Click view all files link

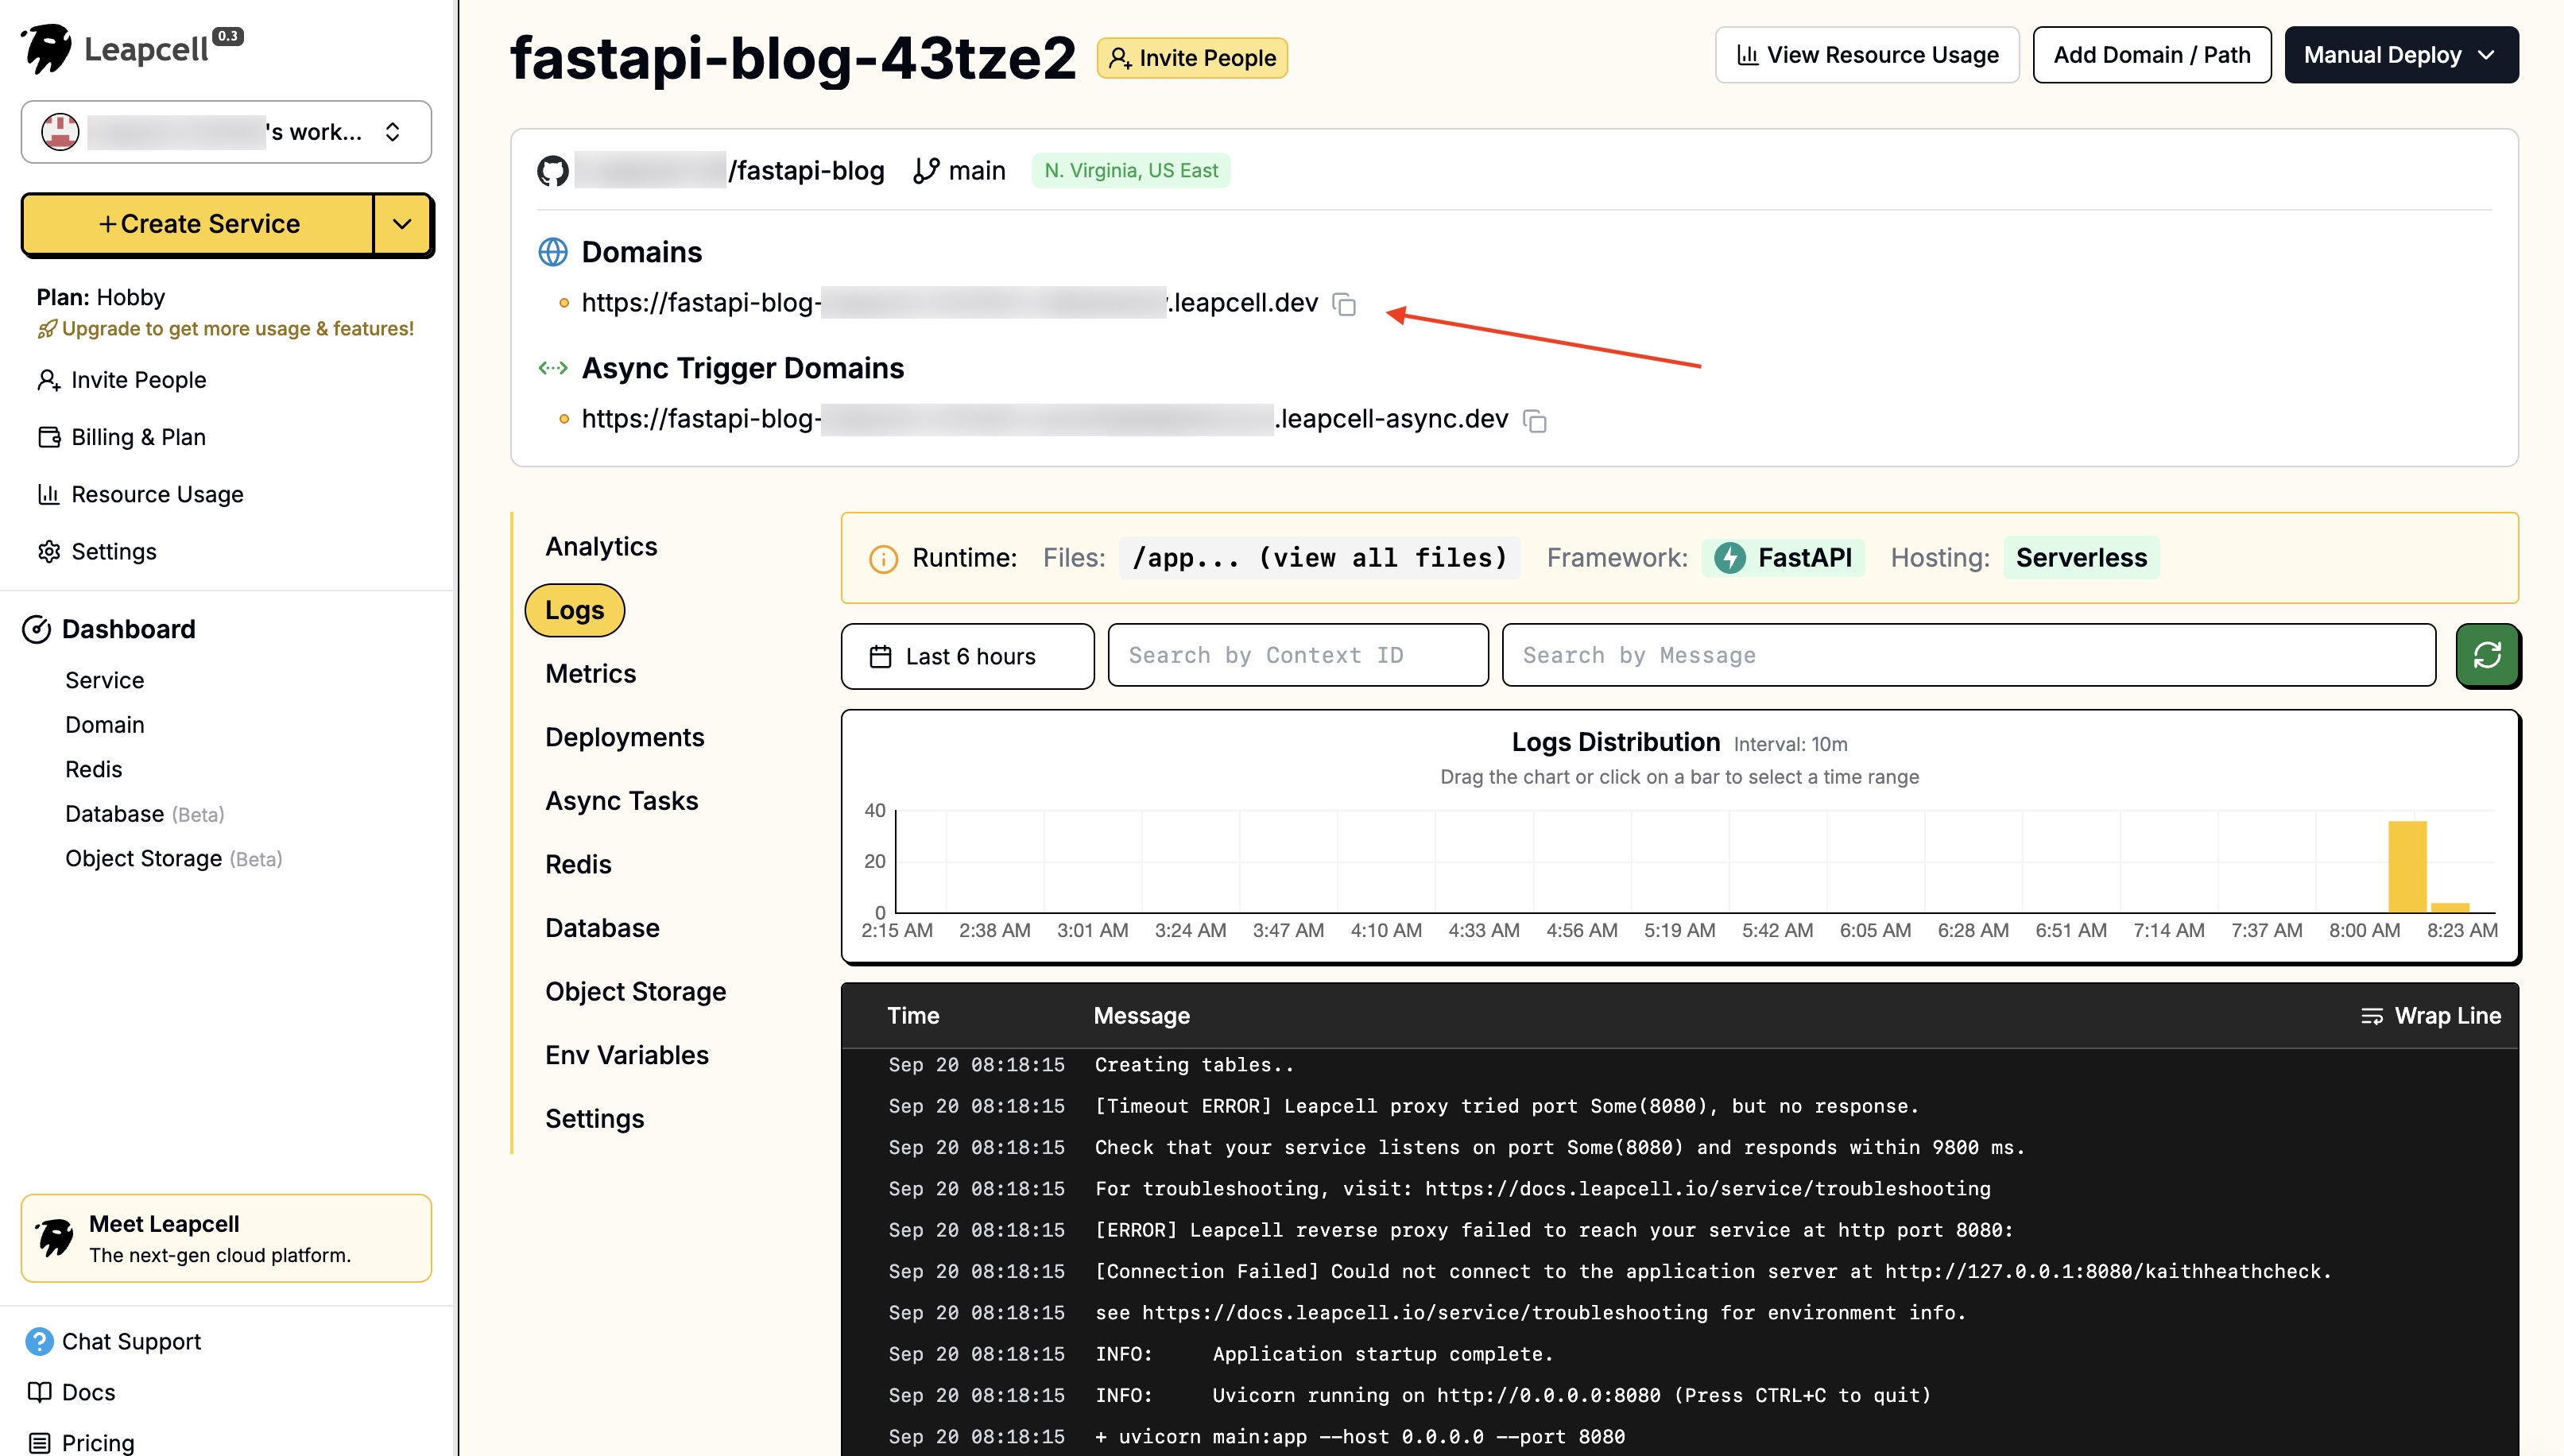coord(1382,558)
